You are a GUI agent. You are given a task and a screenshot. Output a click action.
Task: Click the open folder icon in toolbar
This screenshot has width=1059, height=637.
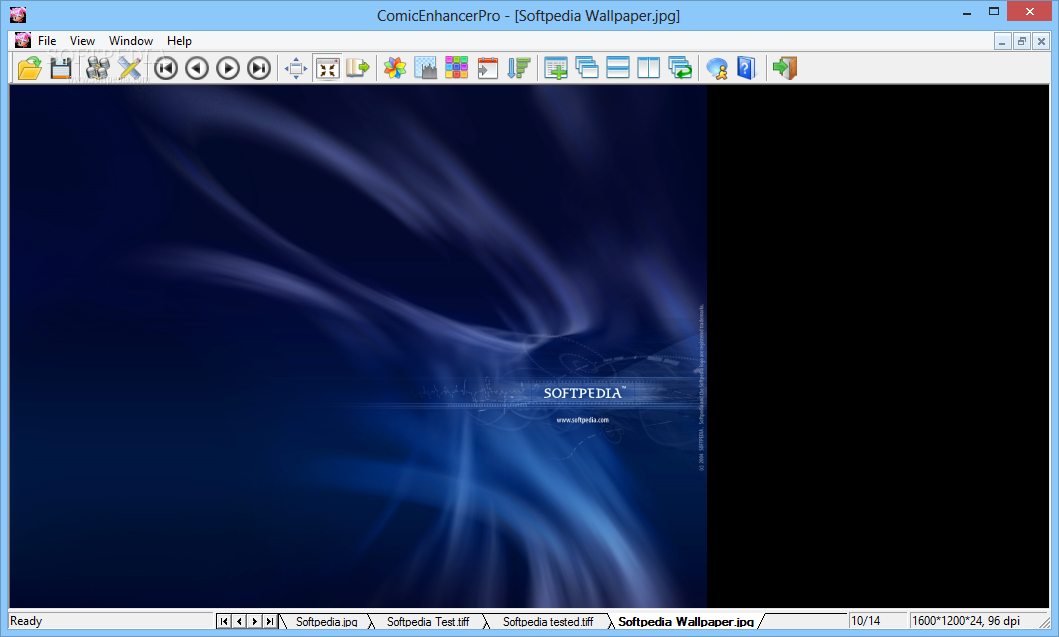click(x=29, y=68)
